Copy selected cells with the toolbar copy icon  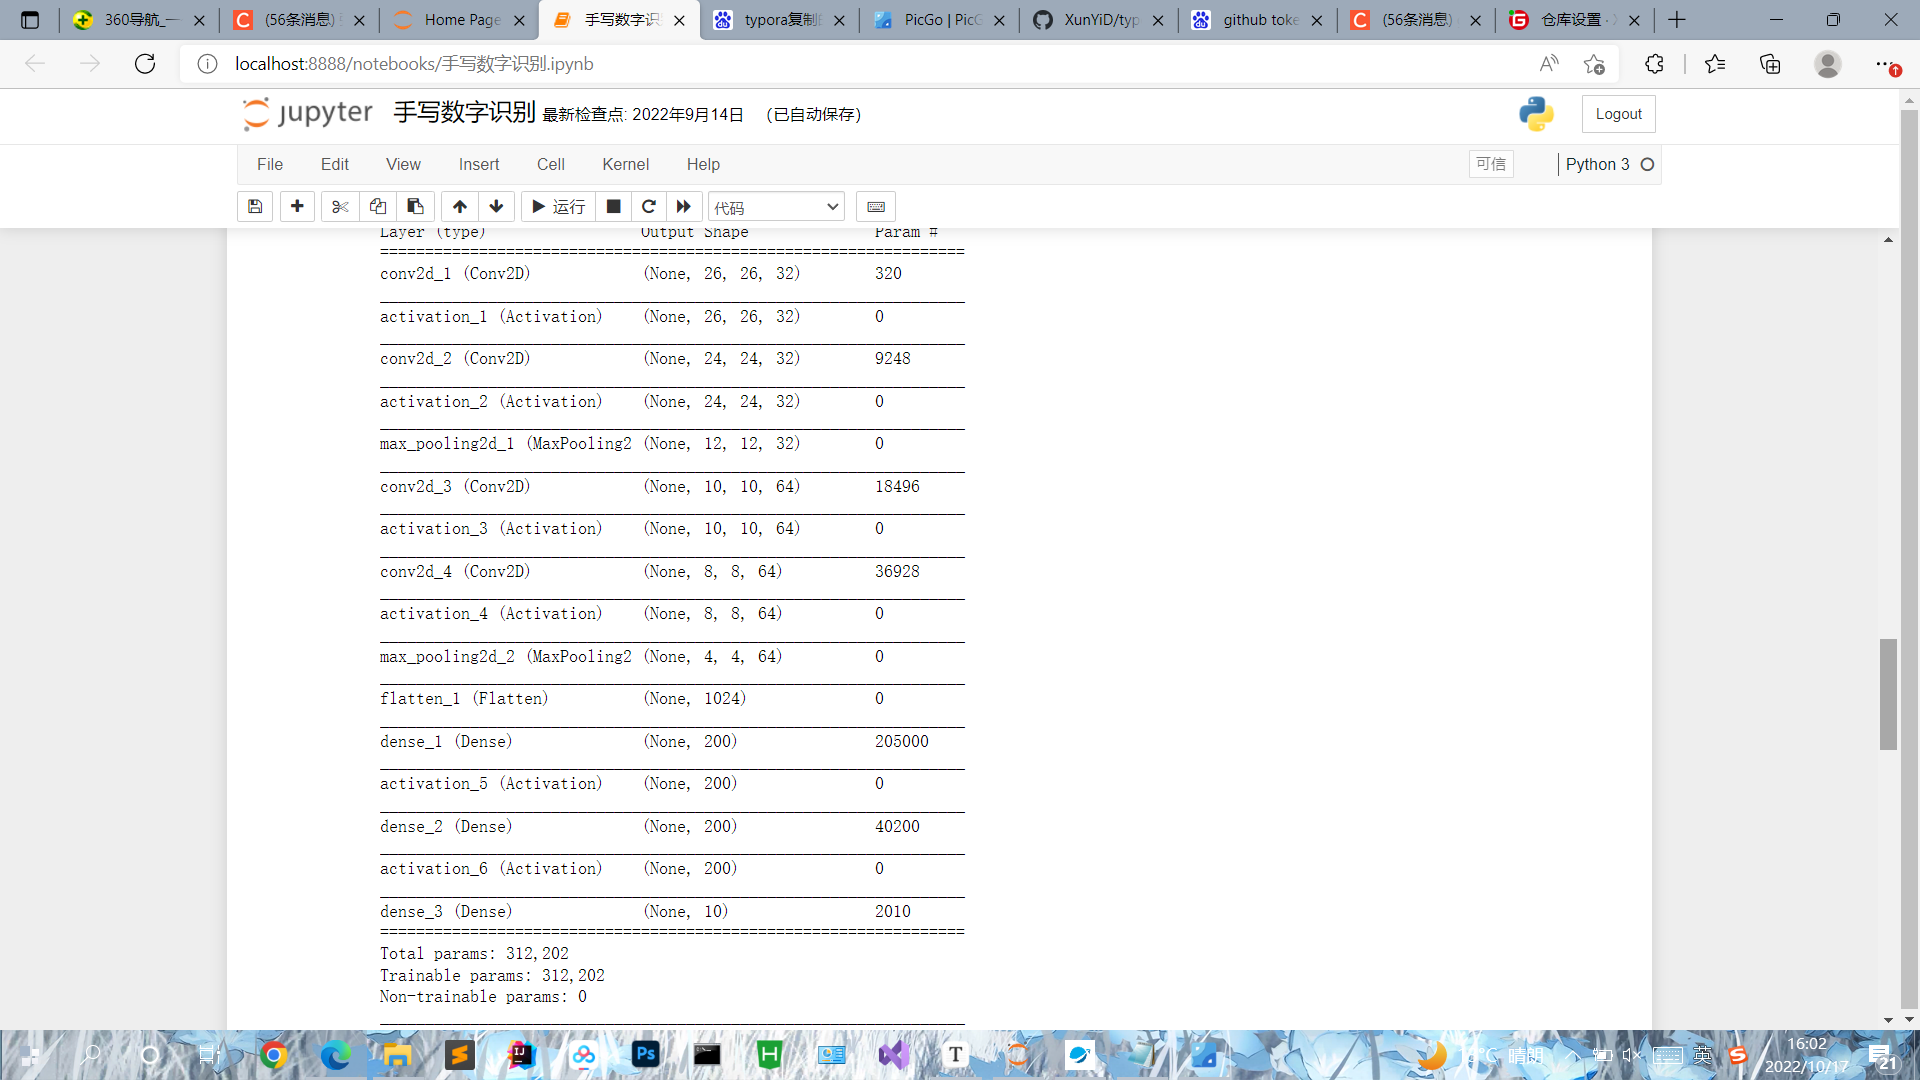[x=378, y=207]
